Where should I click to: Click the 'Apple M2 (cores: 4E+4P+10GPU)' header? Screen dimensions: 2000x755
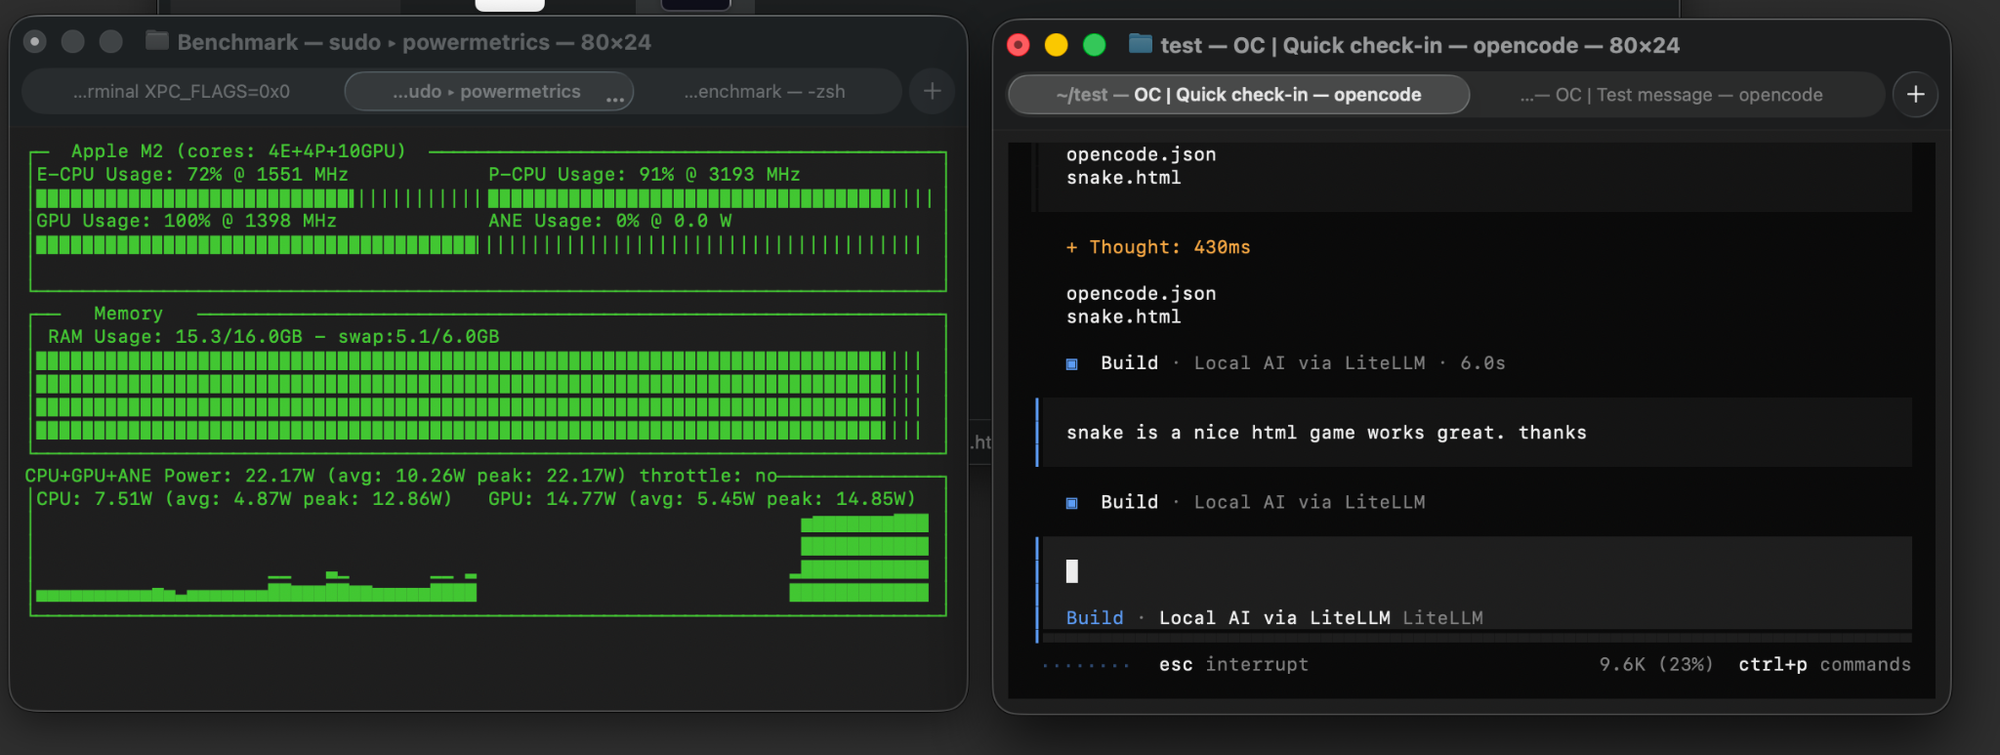click(x=238, y=151)
